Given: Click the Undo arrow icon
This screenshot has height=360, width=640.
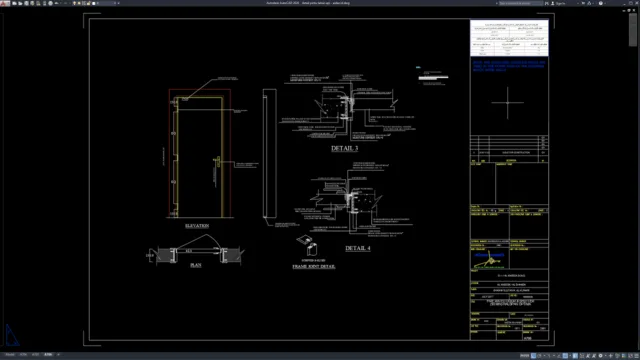Looking at the screenshot, I should 56,3.
